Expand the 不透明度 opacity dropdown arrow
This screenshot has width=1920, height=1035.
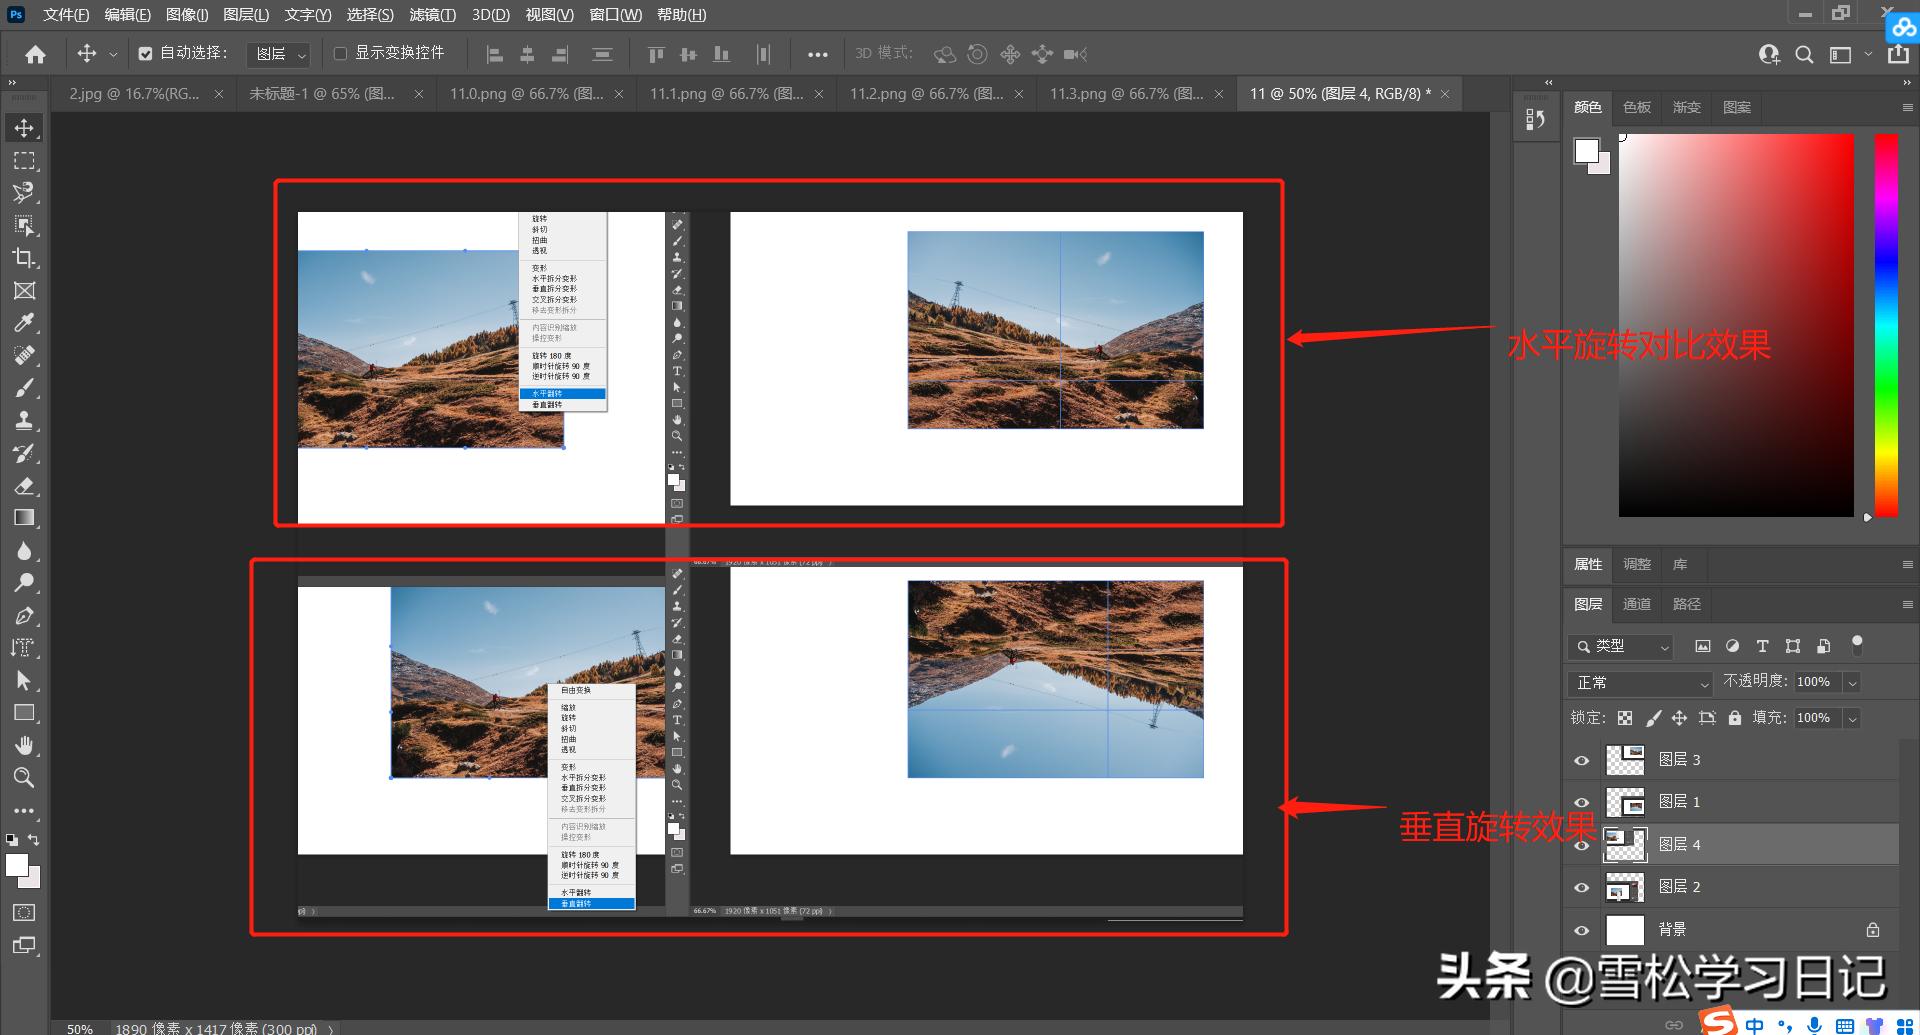[1852, 683]
